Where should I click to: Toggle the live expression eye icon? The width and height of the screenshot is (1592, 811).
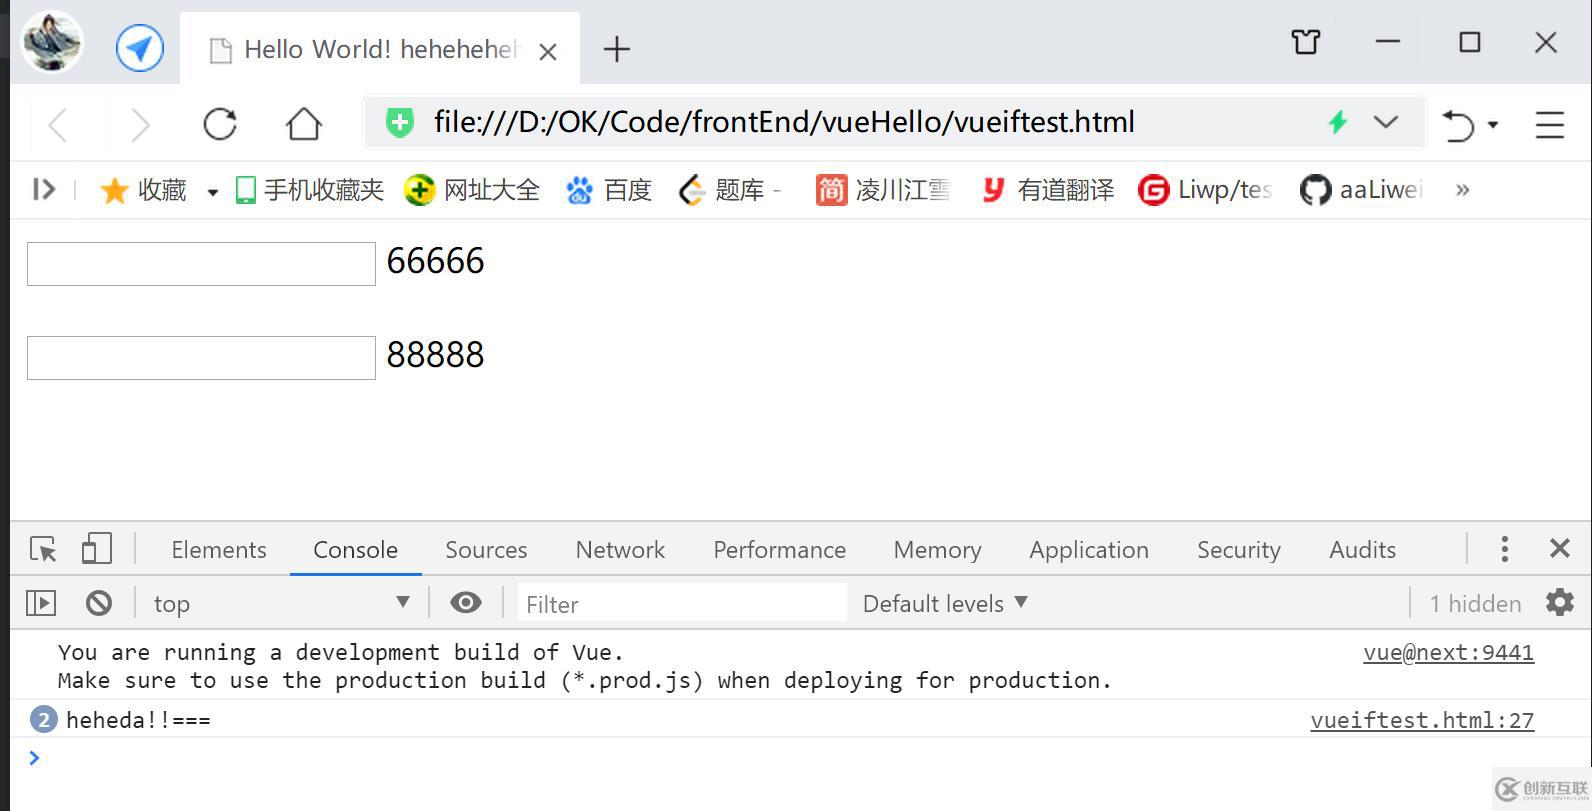pos(466,603)
